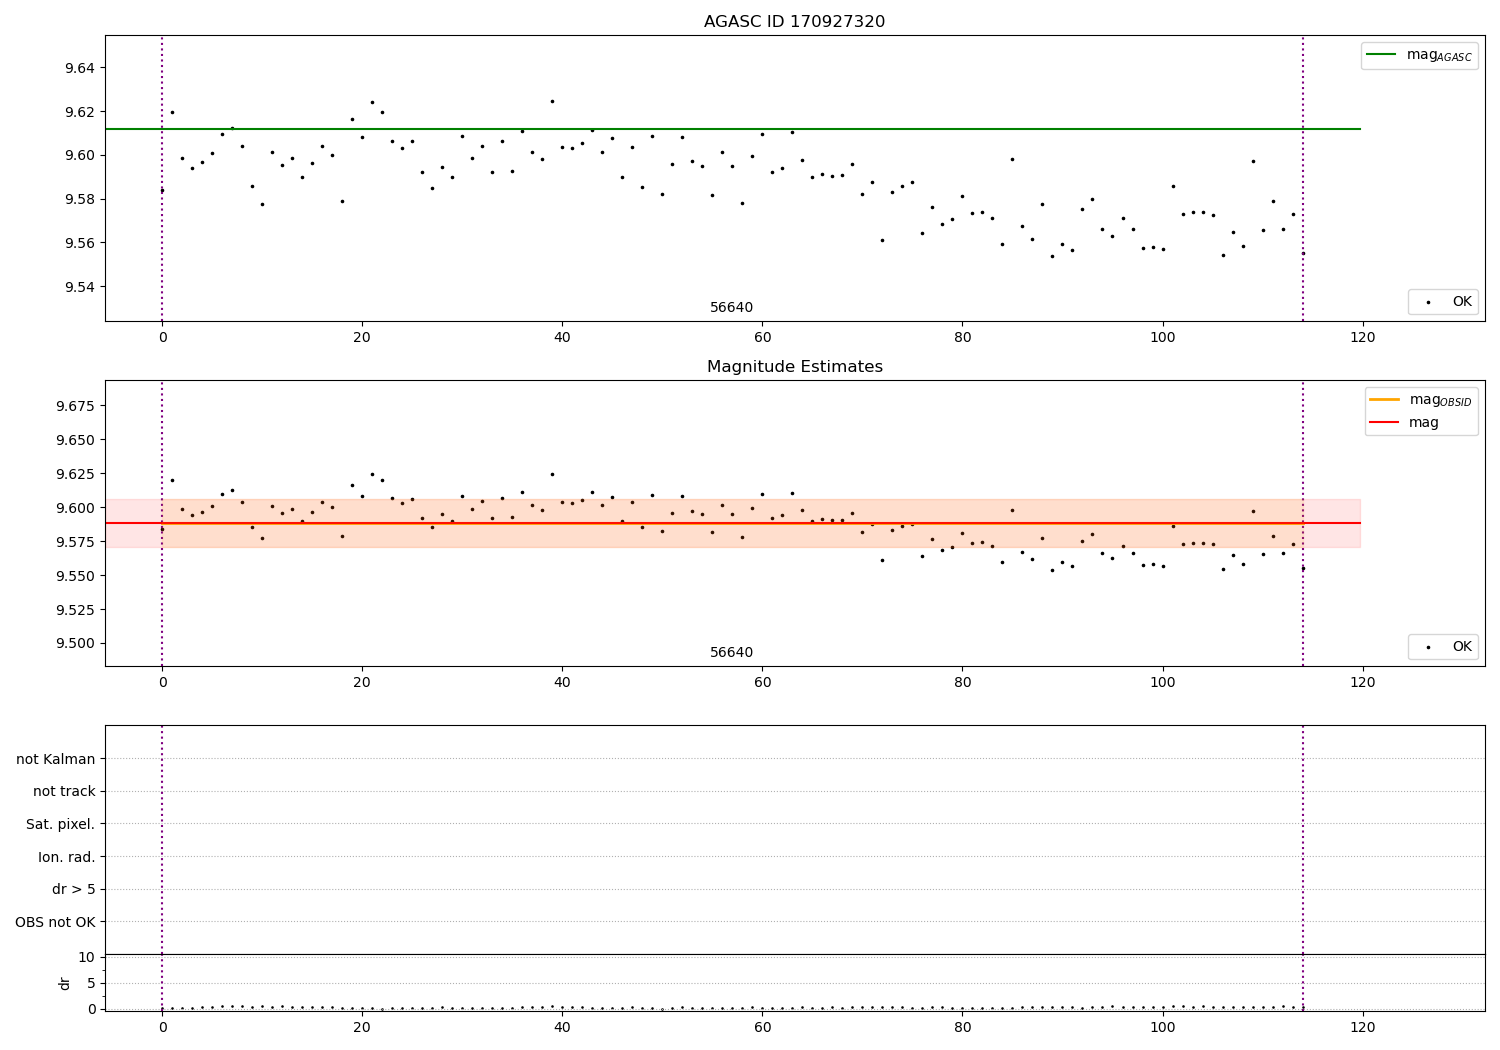Click the green mag AGASC legend entry
Screen dimensions: 1500x1050
[1419, 55]
